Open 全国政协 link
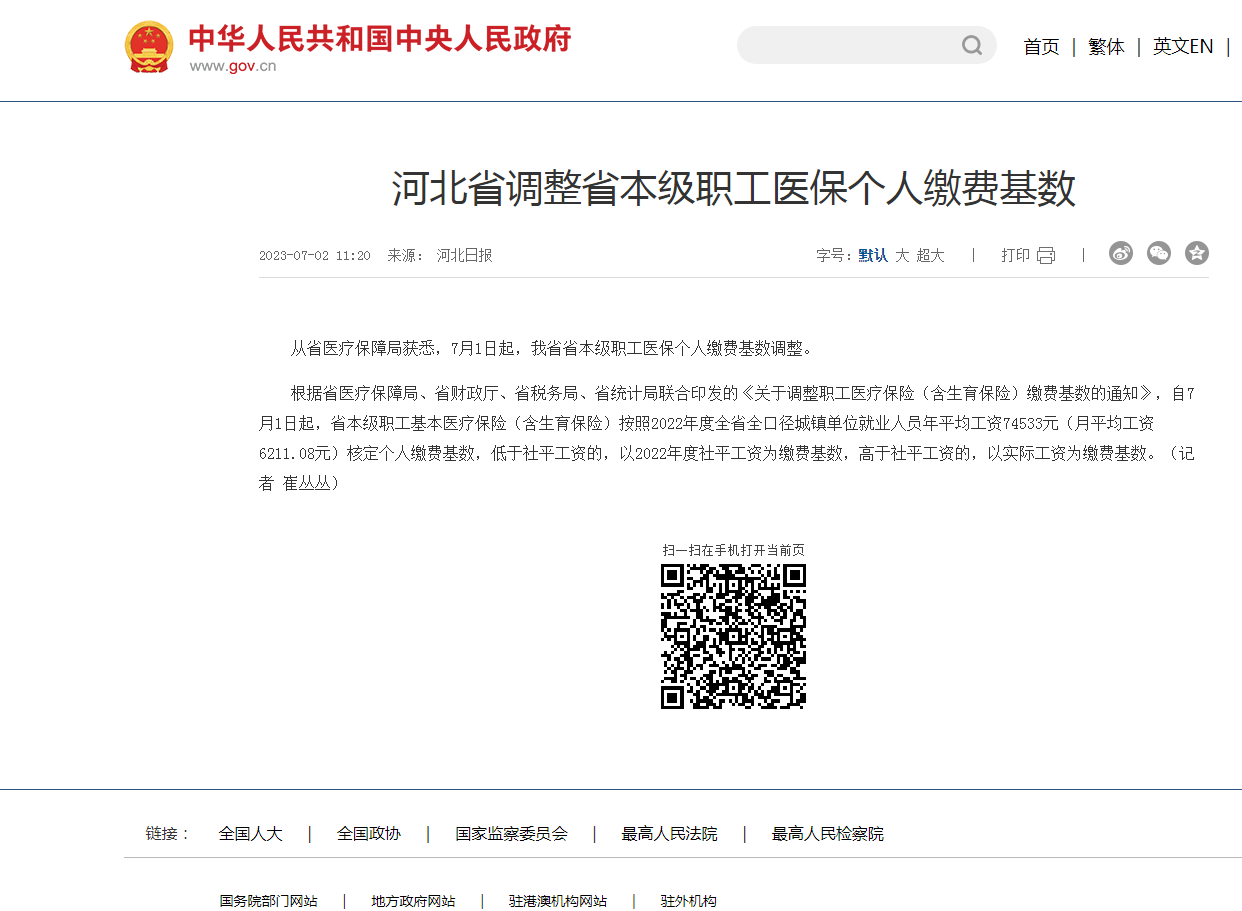Image resolution: width=1242 pixels, height=911 pixels. click(x=369, y=834)
